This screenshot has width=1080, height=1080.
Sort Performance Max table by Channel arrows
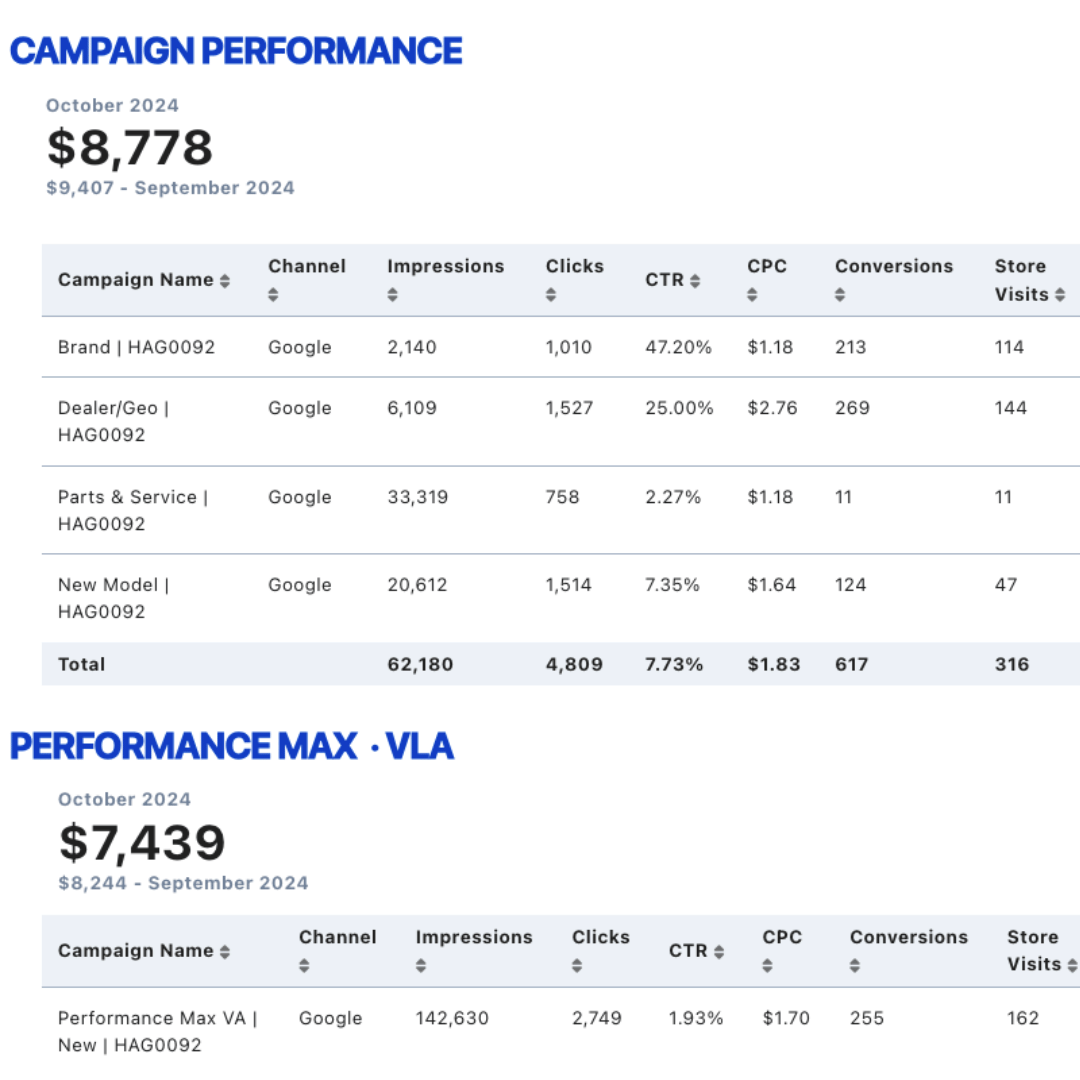tap(304, 966)
